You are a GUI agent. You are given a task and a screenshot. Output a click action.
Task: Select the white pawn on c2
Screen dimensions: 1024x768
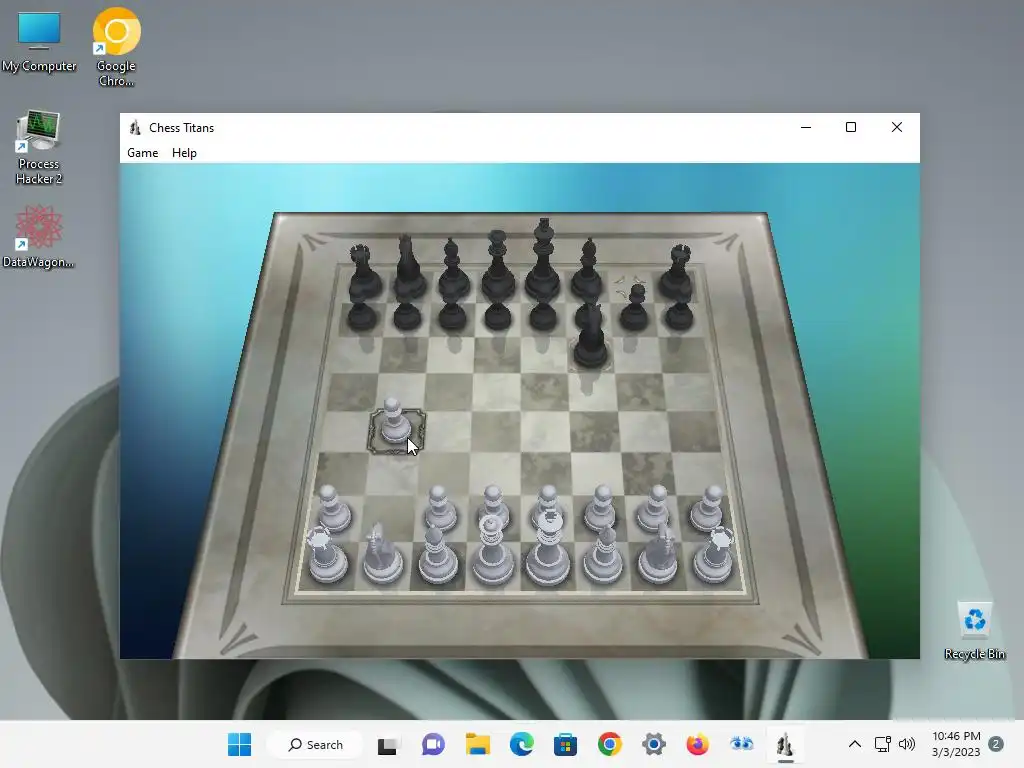[440, 508]
